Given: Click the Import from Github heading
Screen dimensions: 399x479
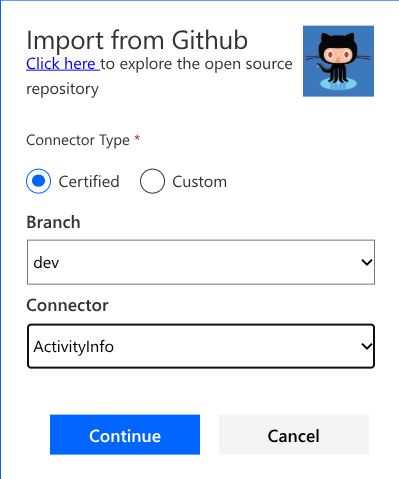Looking at the screenshot, I should (x=137, y=40).
